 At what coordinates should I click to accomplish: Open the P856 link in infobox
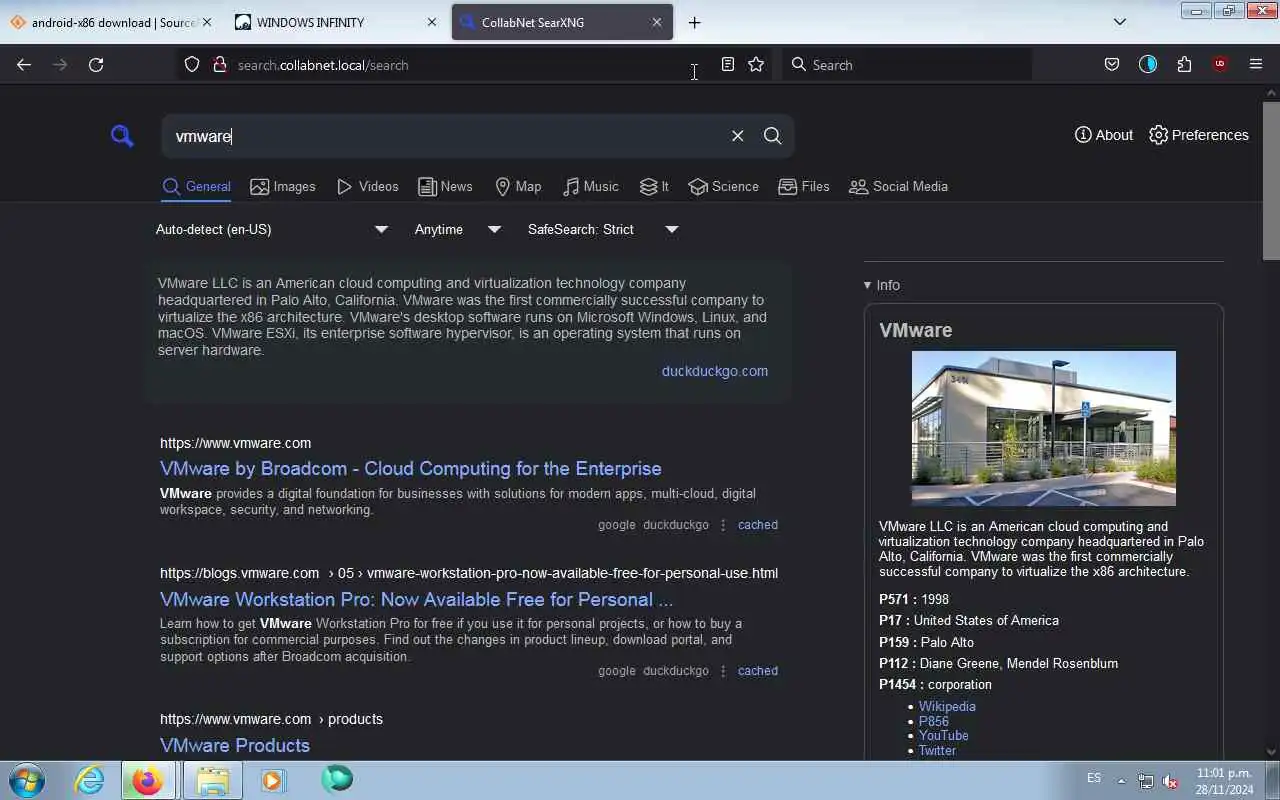(x=934, y=721)
